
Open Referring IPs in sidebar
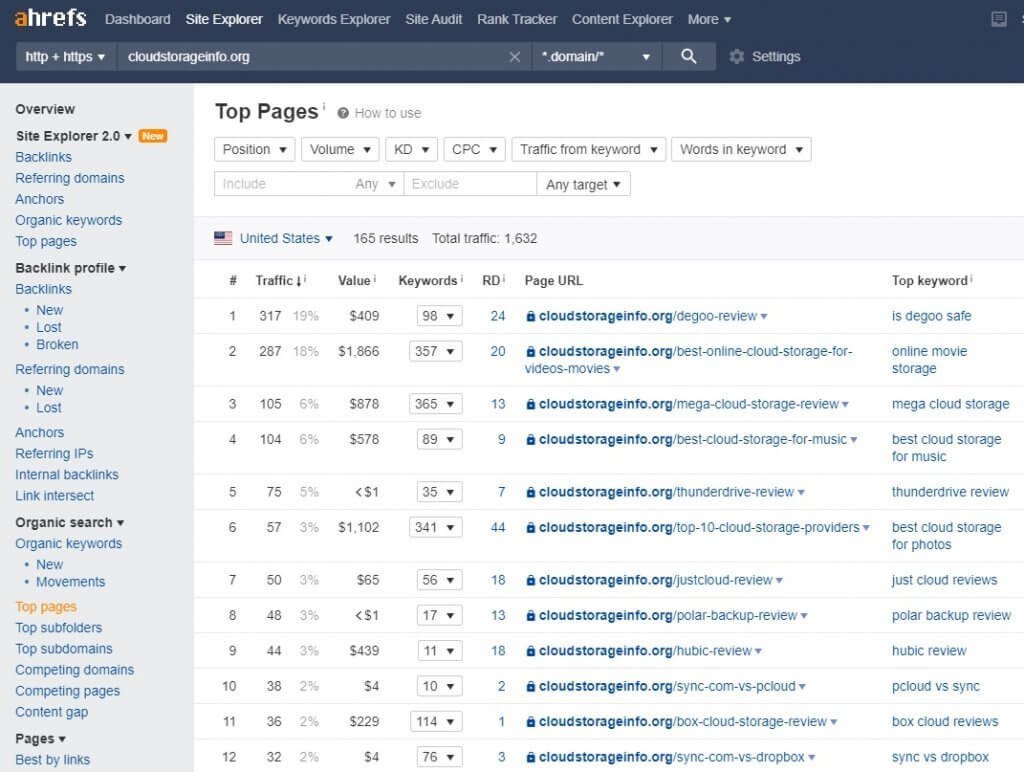coord(54,454)
